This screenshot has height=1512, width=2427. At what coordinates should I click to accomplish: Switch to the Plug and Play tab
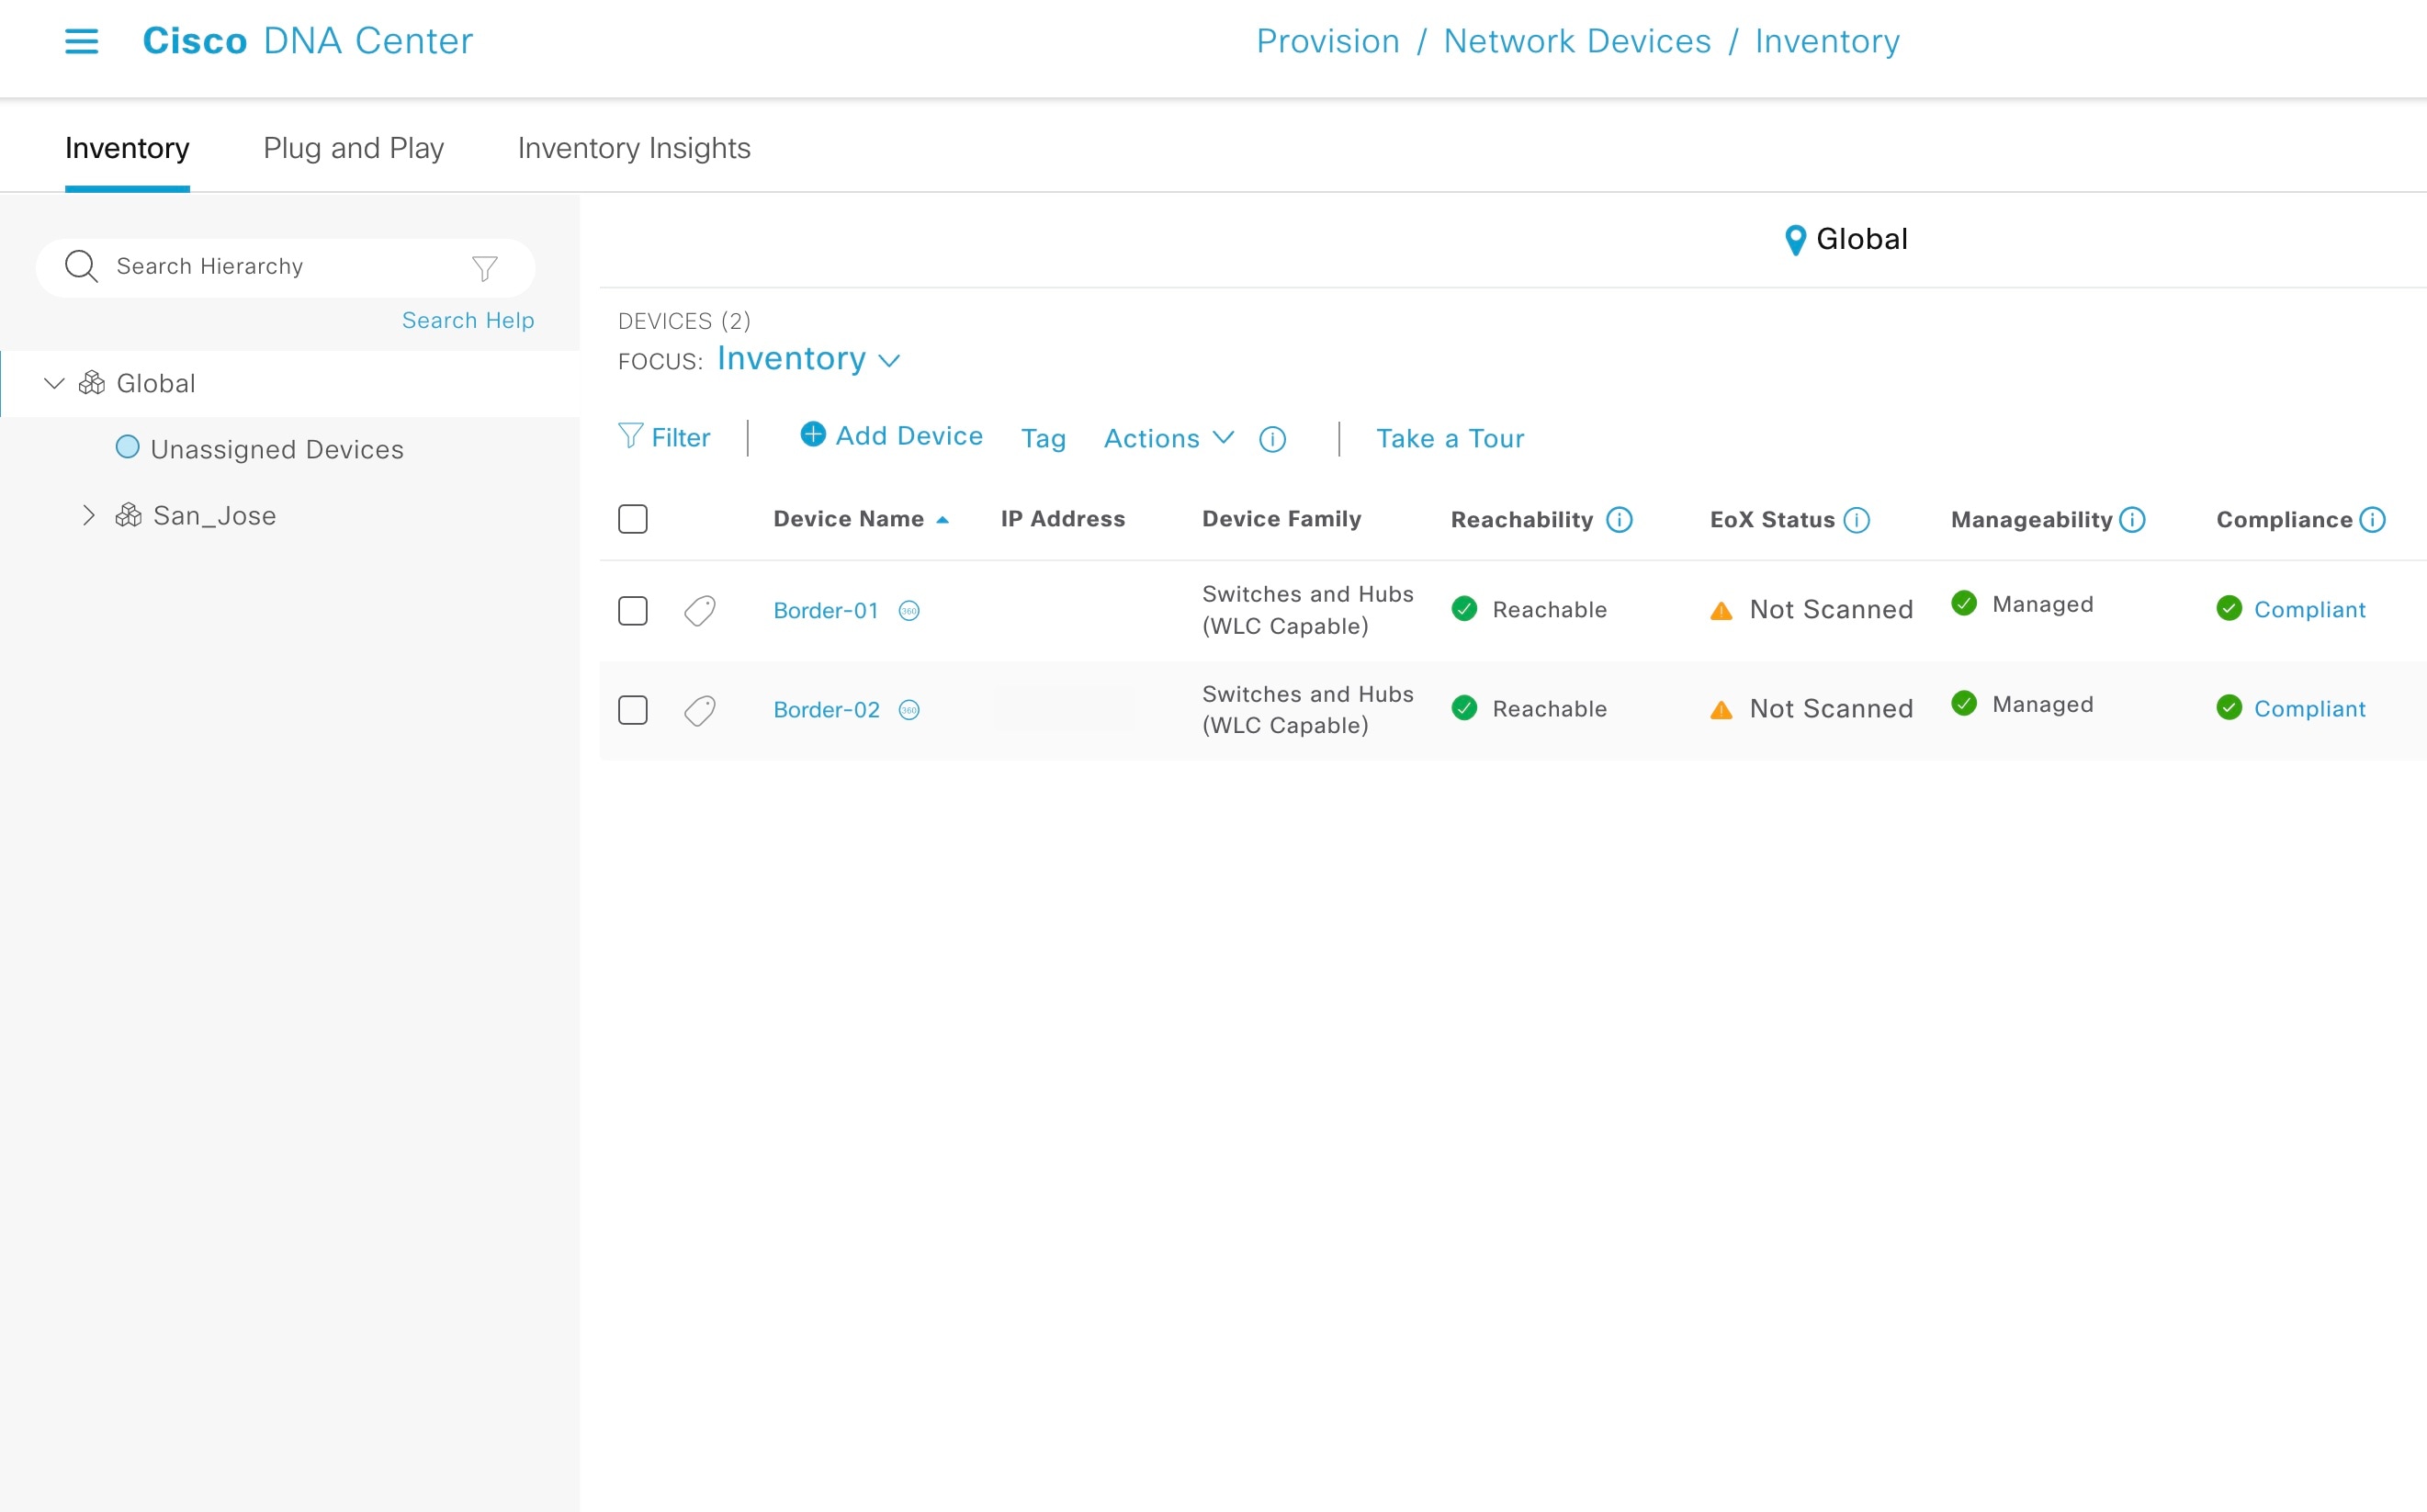pos(353,148)
